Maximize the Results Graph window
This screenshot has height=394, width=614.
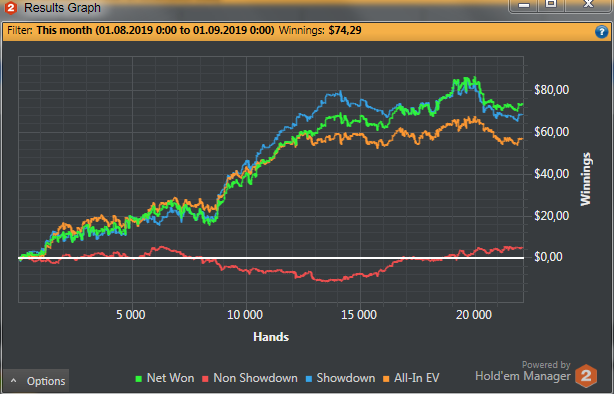click(x=551, y=5)
